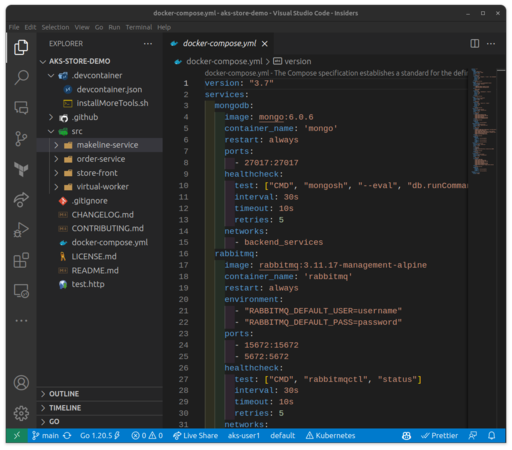Viewport: 512px width, 450px height.
Task: Expand the GO section
Action: pyautogui.click(x=100, y=422)
